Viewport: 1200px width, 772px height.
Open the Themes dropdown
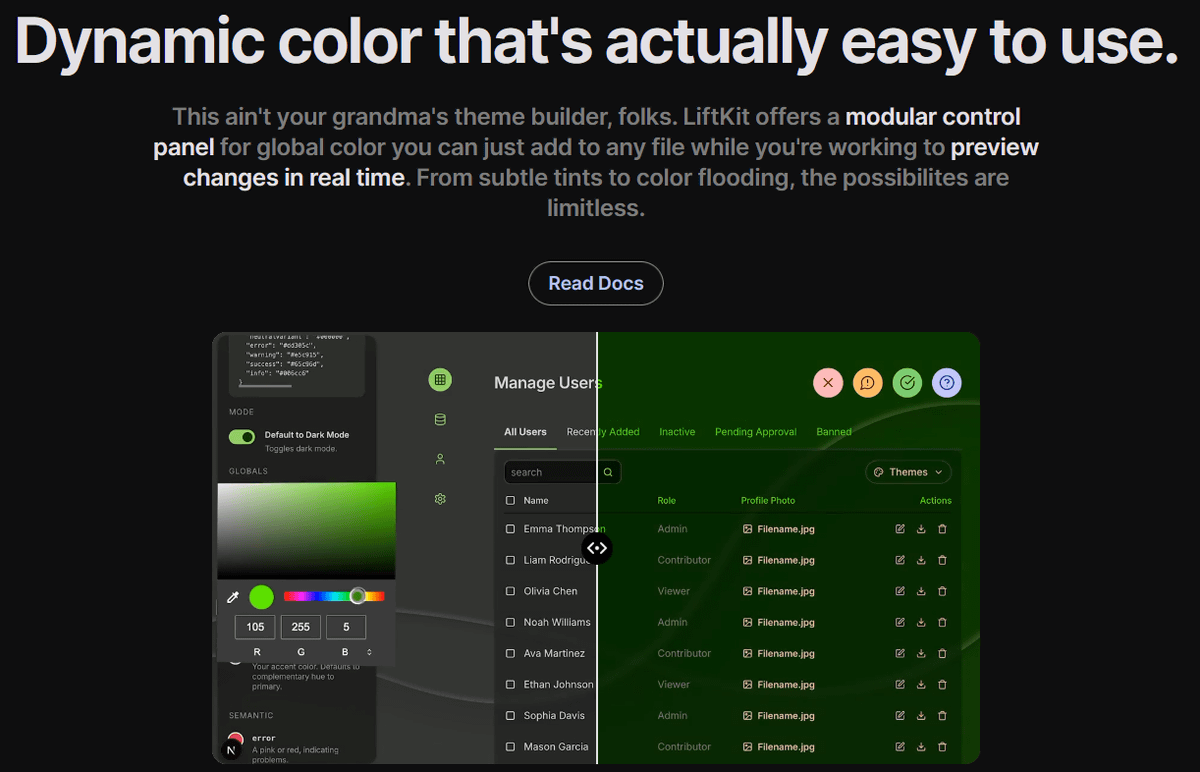pyautogui.click(x=908, y=472)
